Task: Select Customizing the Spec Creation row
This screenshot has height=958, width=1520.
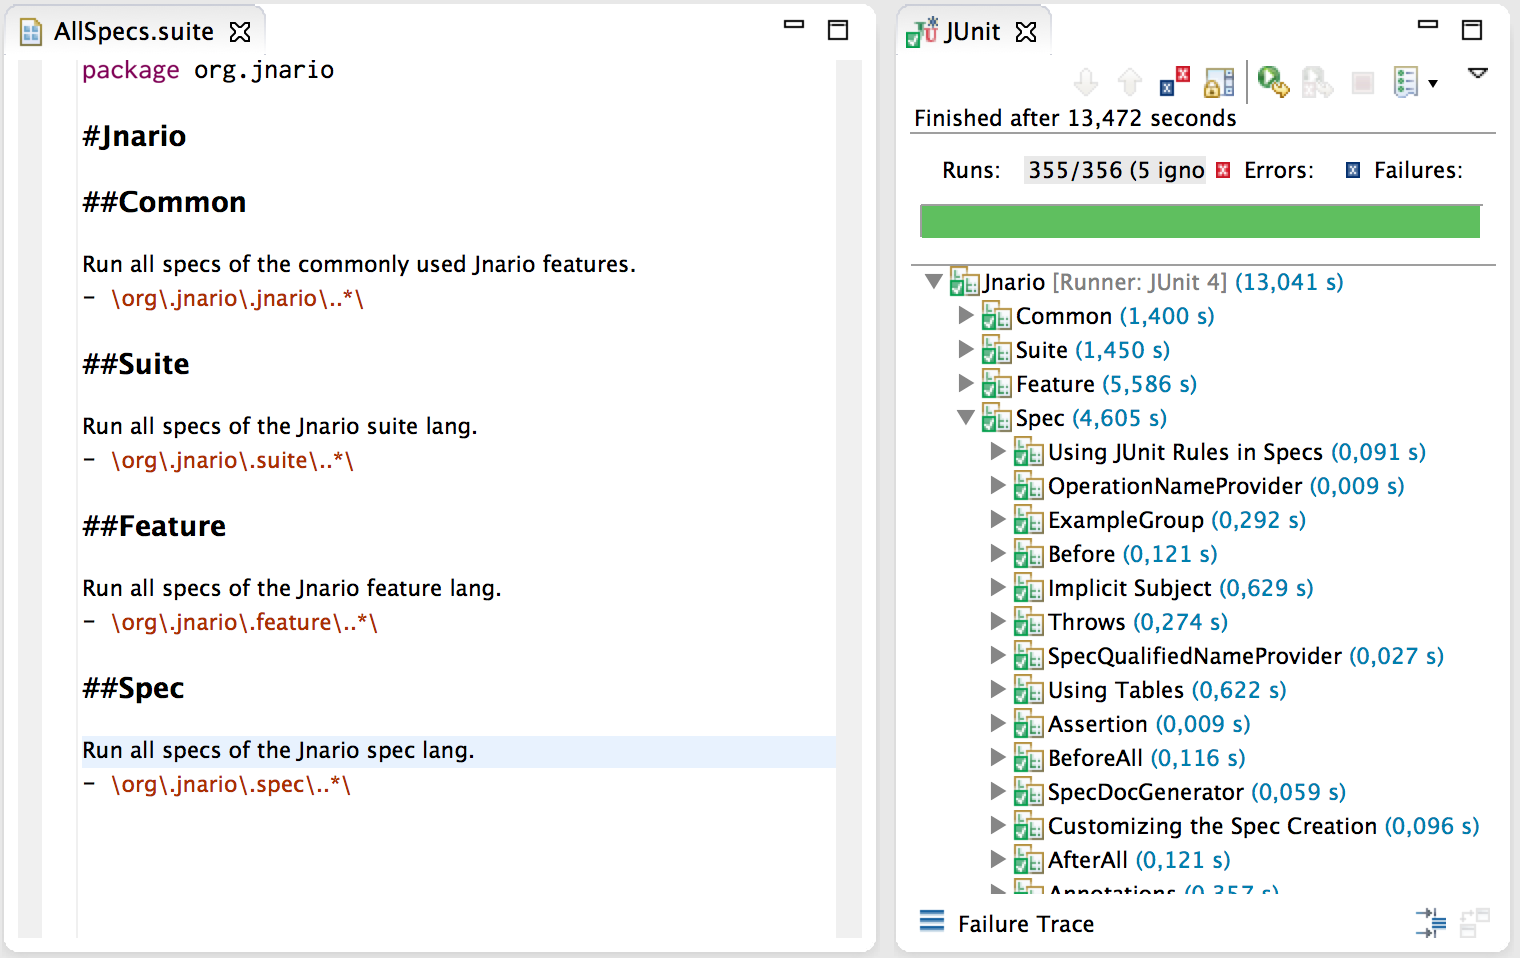Action: coord(1264,826)
